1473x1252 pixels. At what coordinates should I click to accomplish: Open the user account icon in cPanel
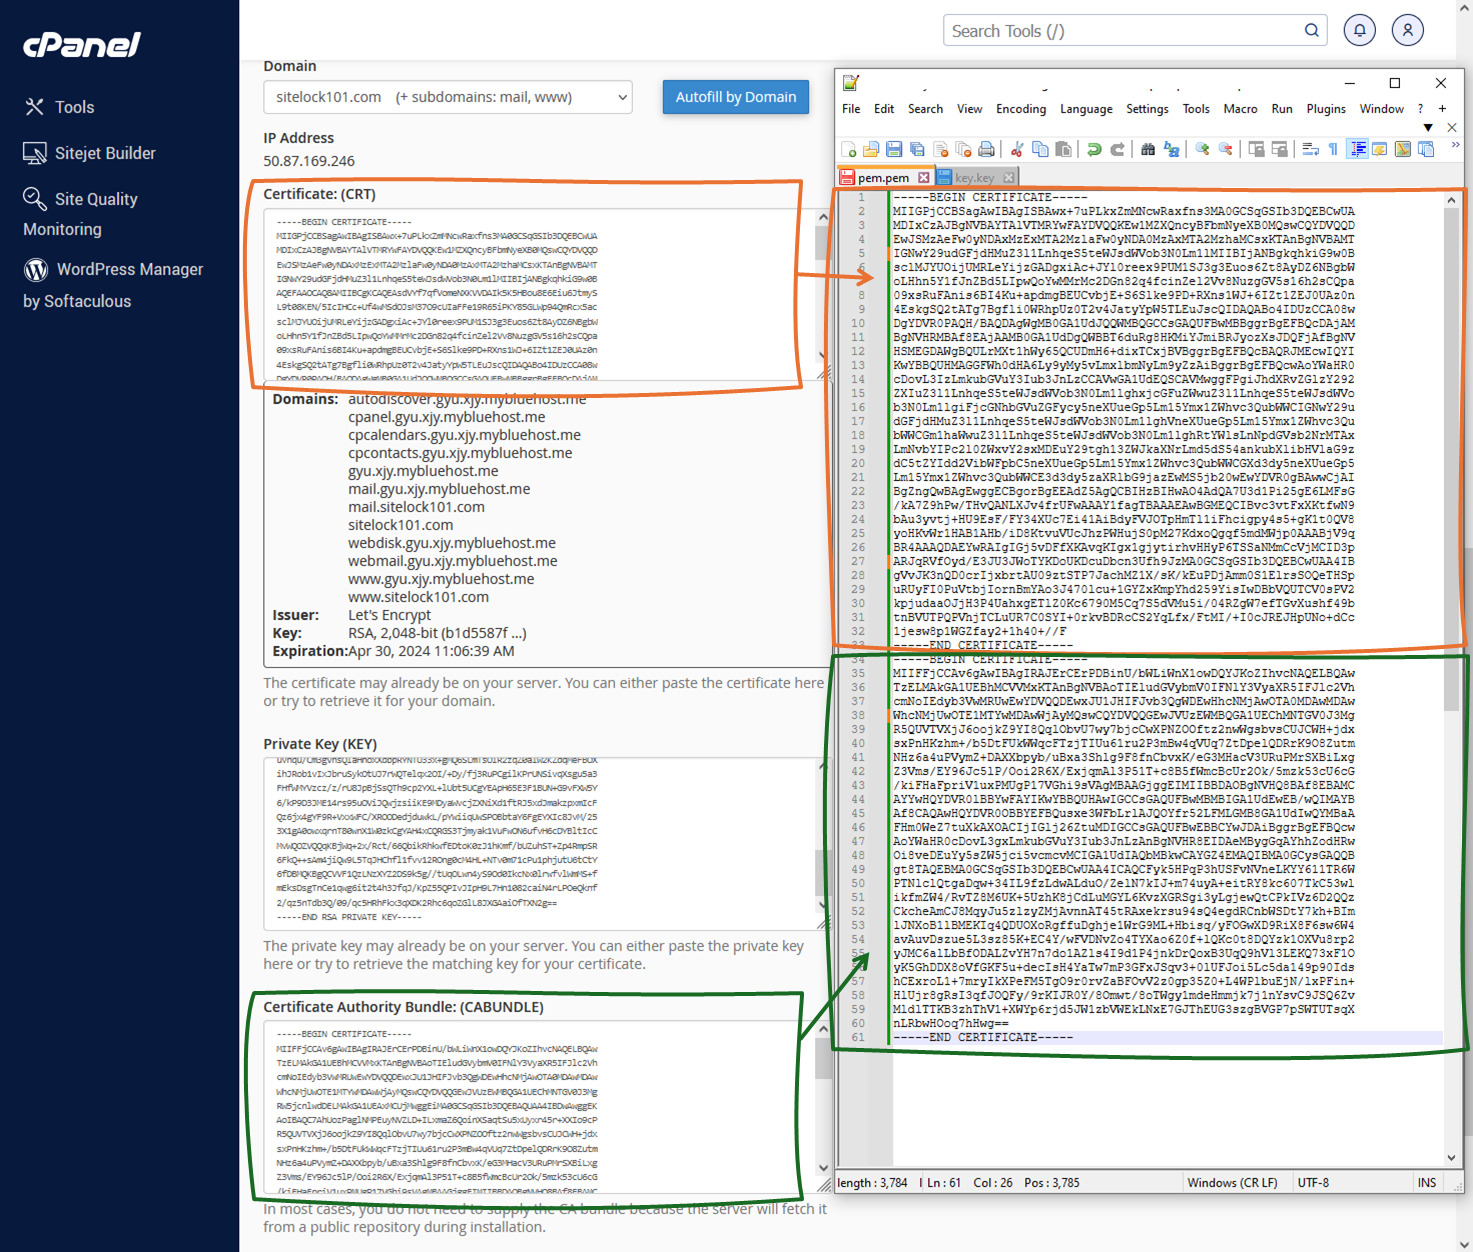(1407, 30)
